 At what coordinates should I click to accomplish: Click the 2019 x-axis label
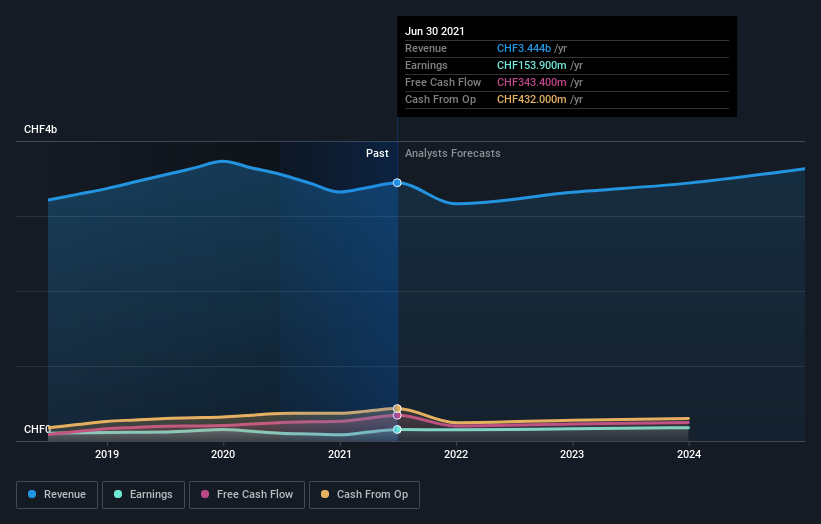pos(107,454)
